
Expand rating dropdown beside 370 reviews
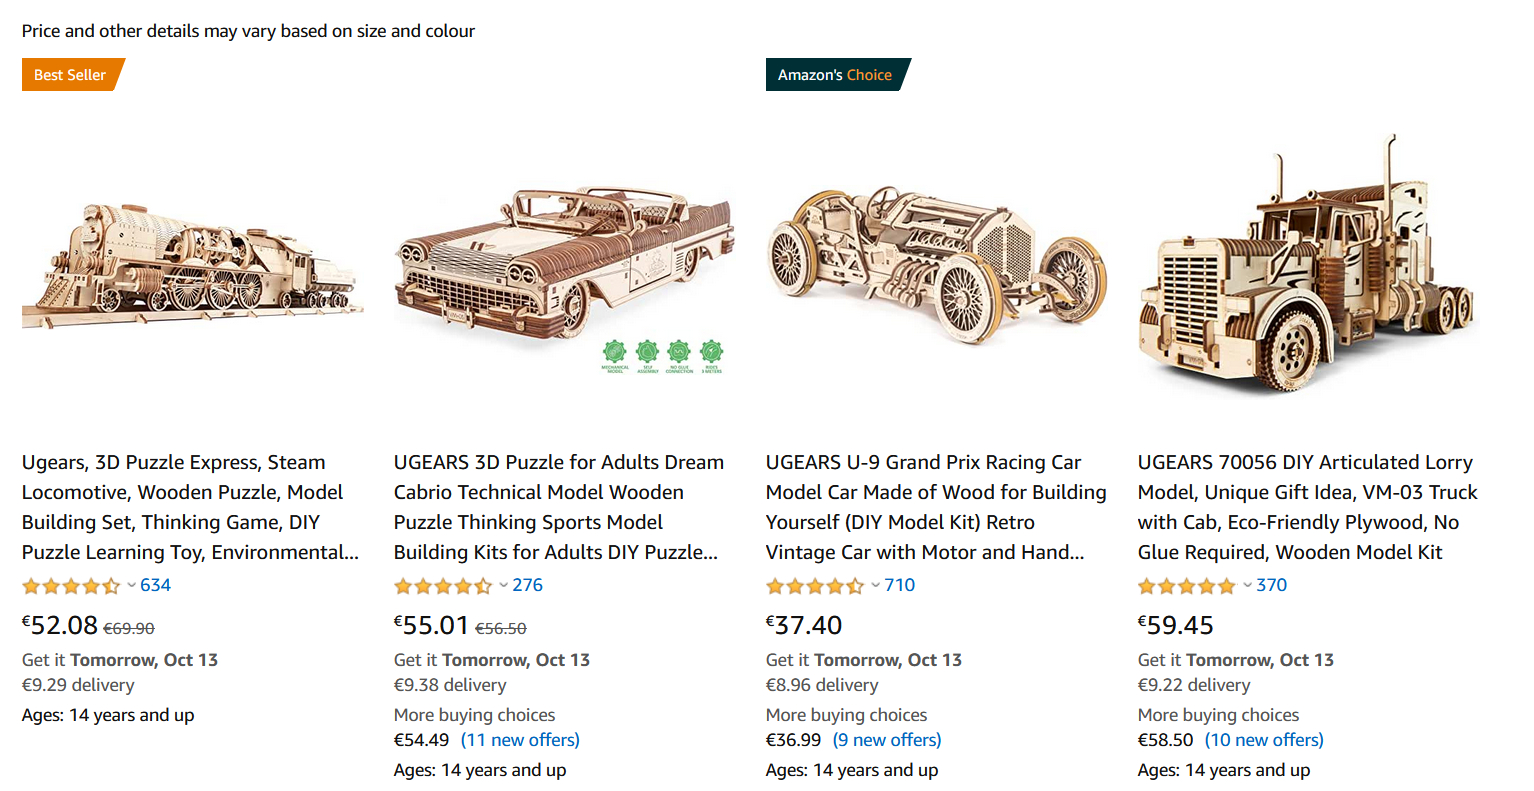click(x=1247, y=586)
